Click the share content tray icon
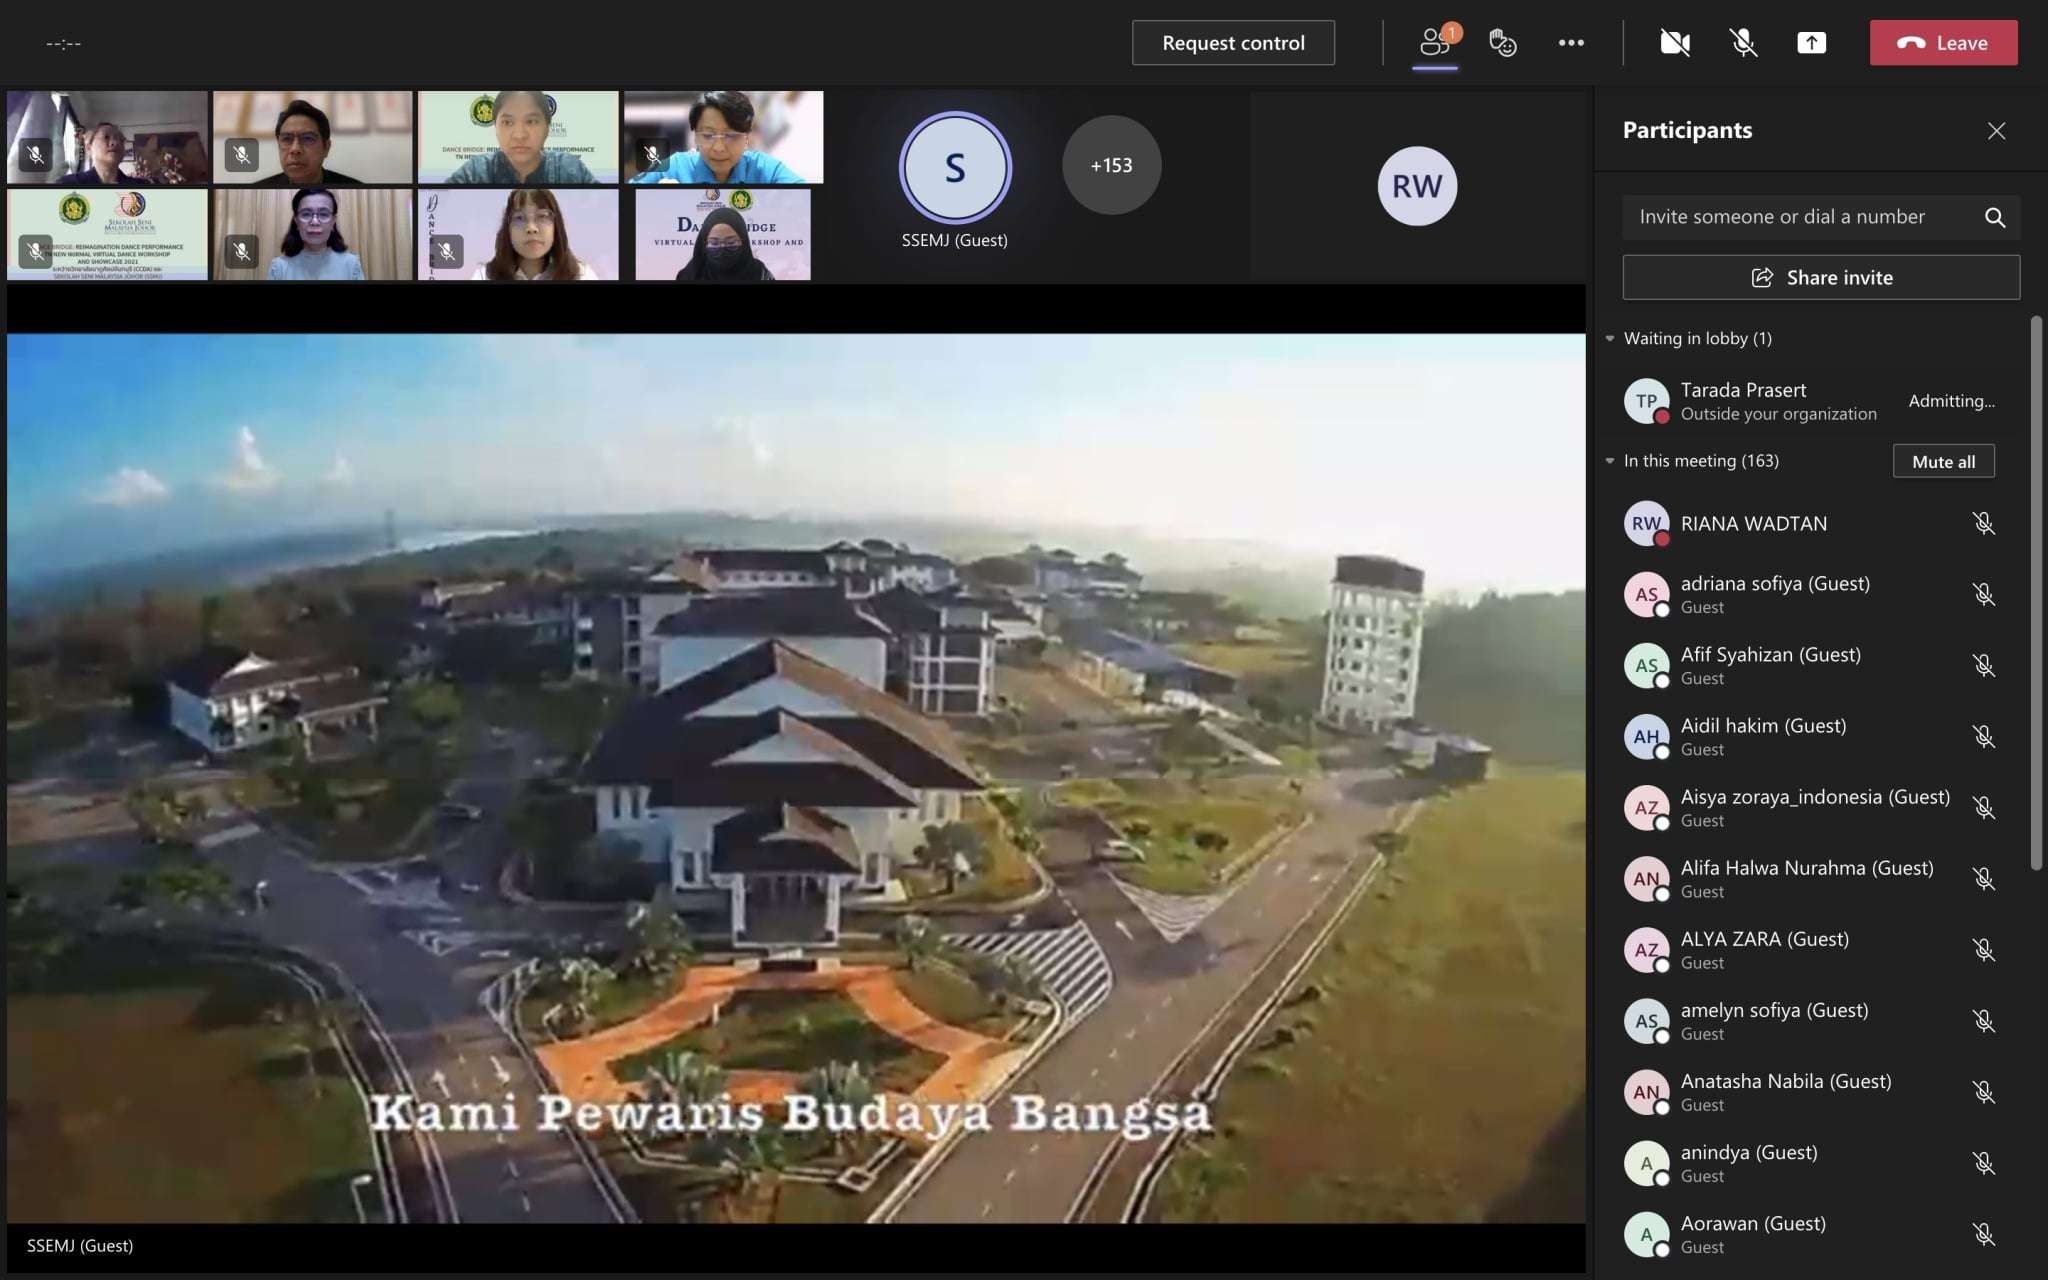 (1811, 43)
